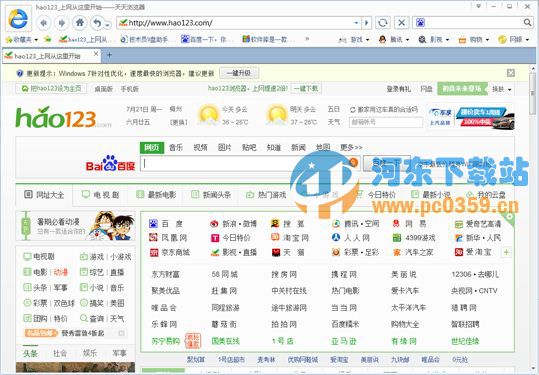Click the go arrow at the address bar's end
The image size is (539, 375).
pos(366,23)
